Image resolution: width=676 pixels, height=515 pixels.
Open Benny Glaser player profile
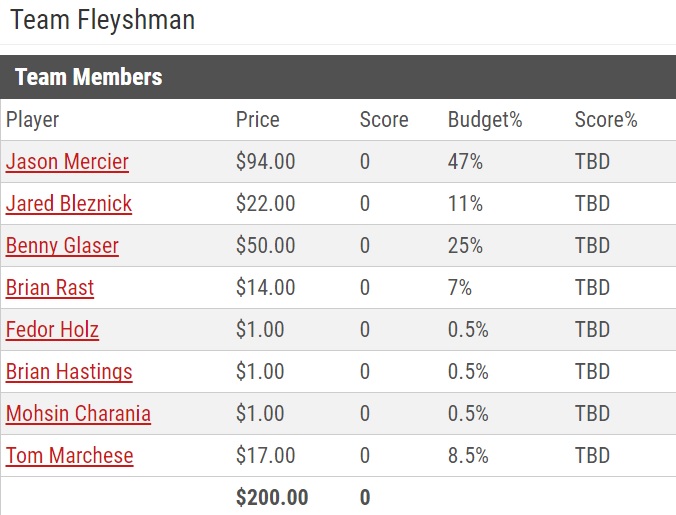click(62, 246)
